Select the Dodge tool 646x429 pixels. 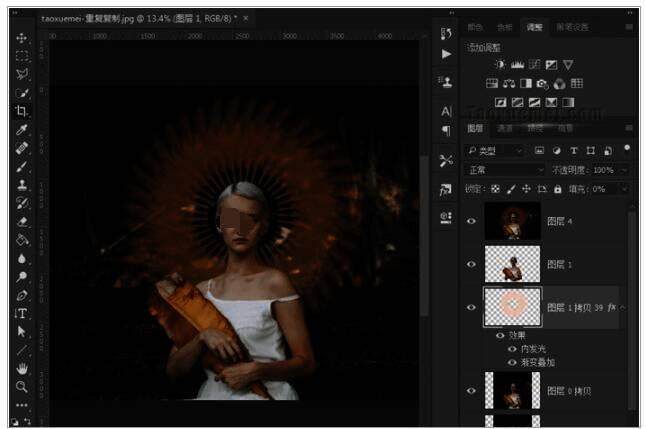point(21,276)
